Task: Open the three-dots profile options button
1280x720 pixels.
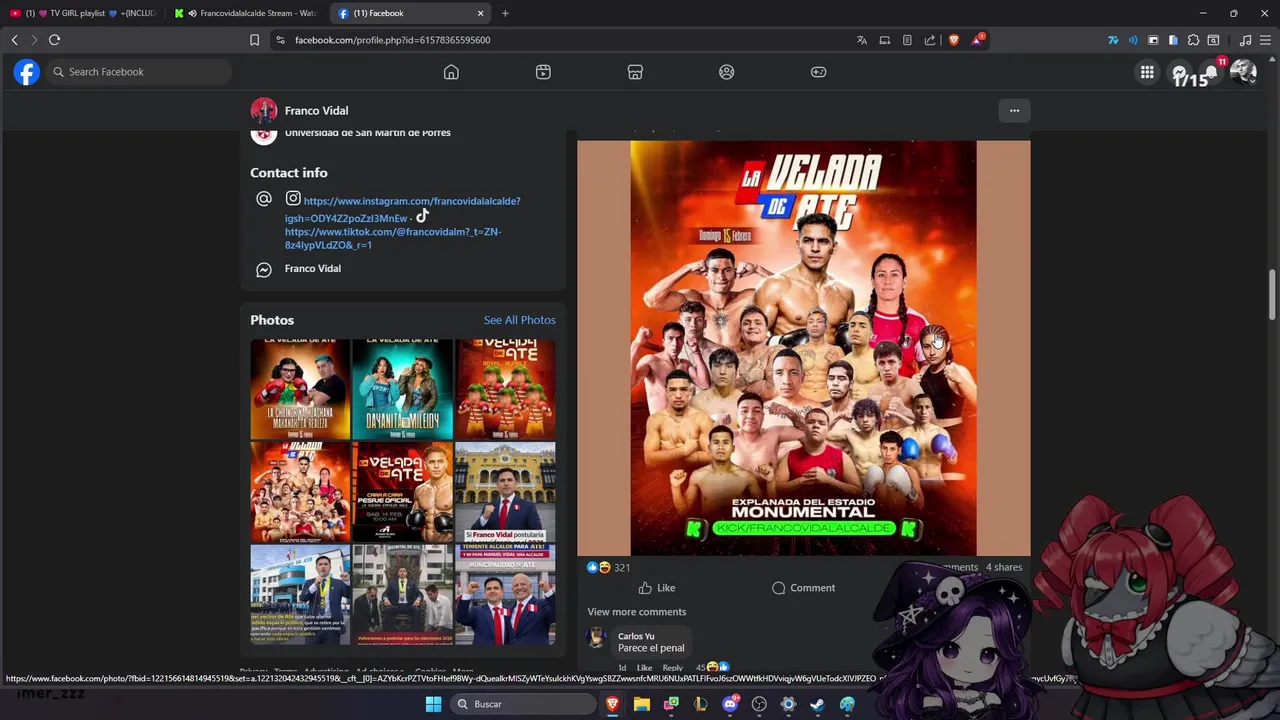Action: point(1014,111)
